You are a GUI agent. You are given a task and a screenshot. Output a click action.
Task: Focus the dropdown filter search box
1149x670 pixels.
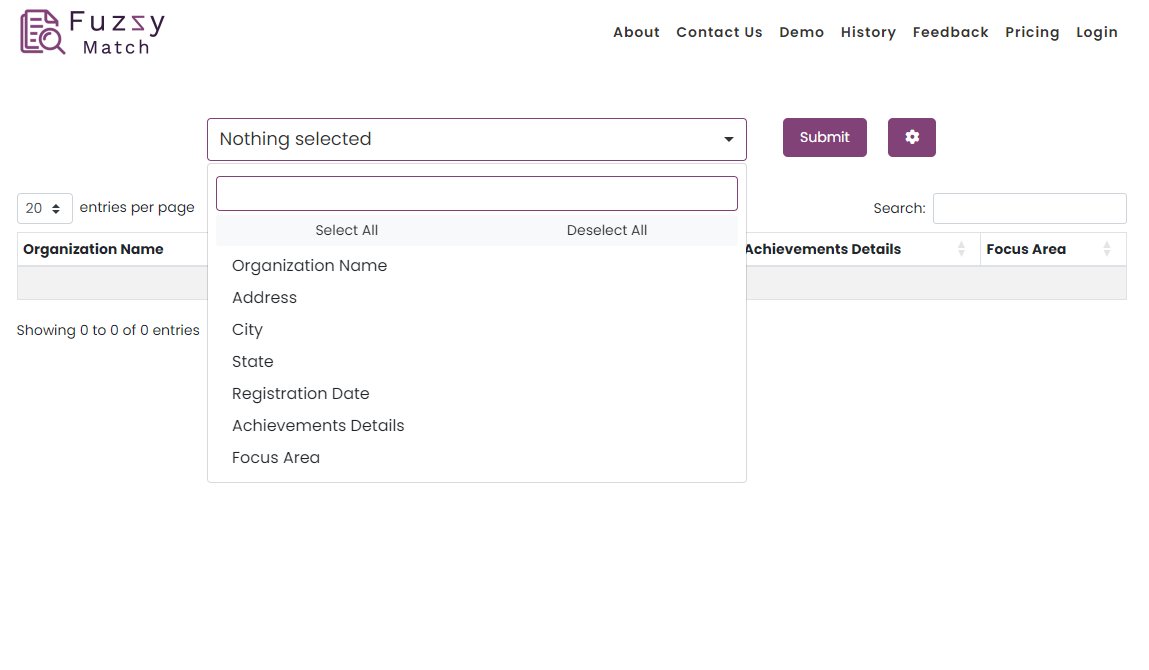click(x=476, y=194)
